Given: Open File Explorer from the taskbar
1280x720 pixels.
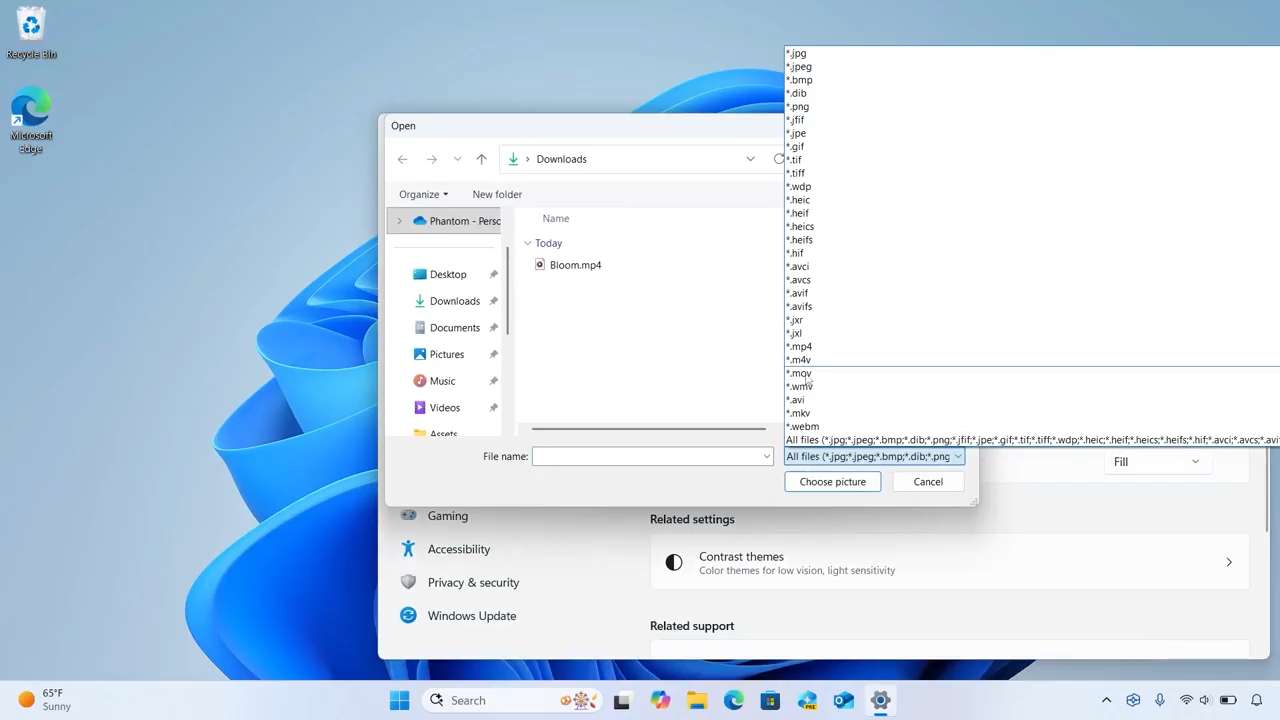Looking at the screenshot, I should point(696,700).
